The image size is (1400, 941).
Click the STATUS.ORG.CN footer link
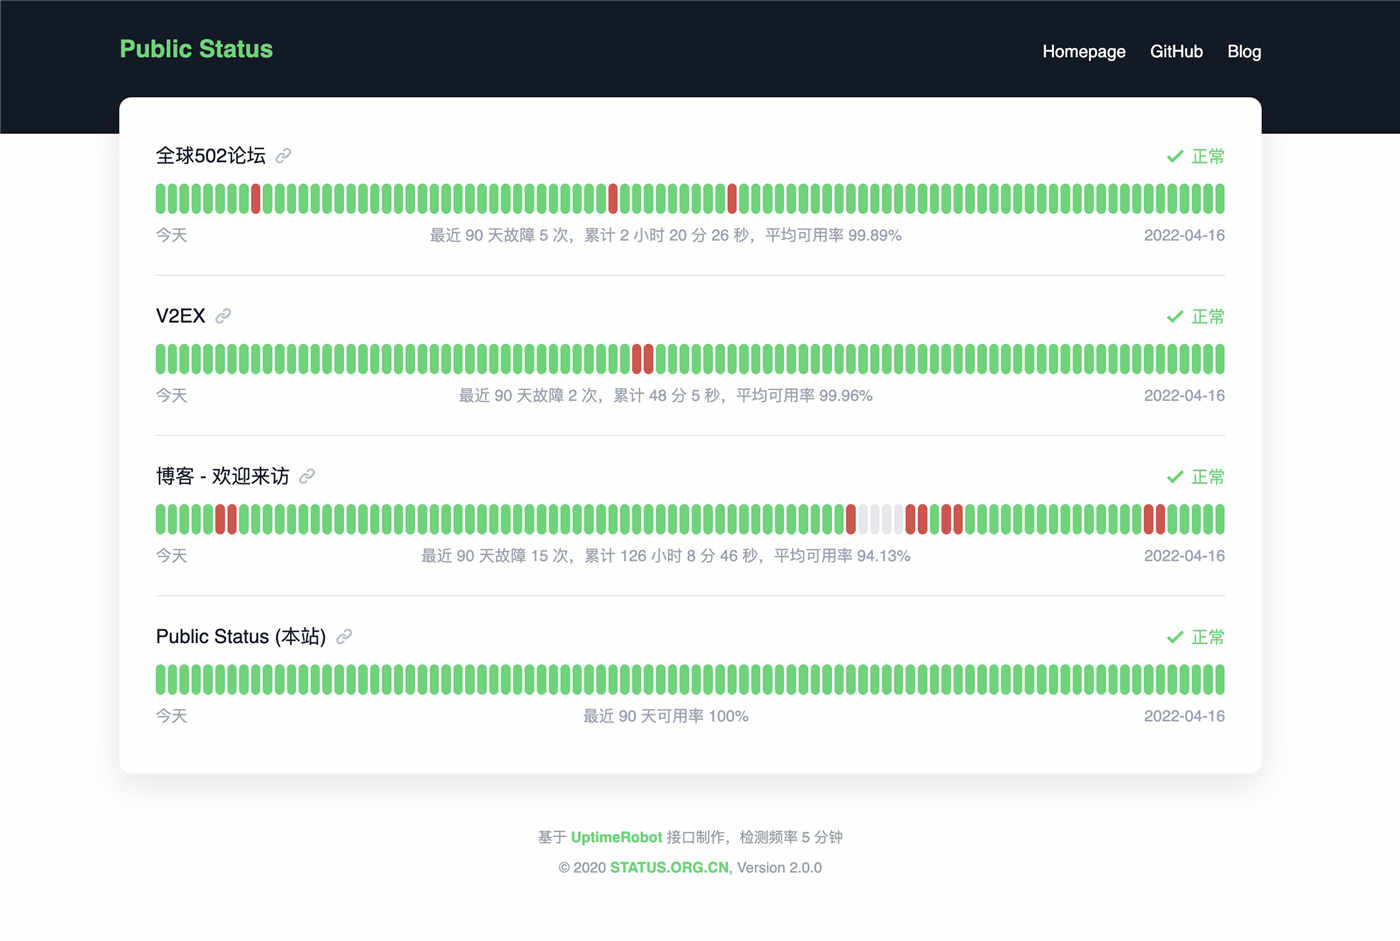pyautogui.click(x=668, y=867)
